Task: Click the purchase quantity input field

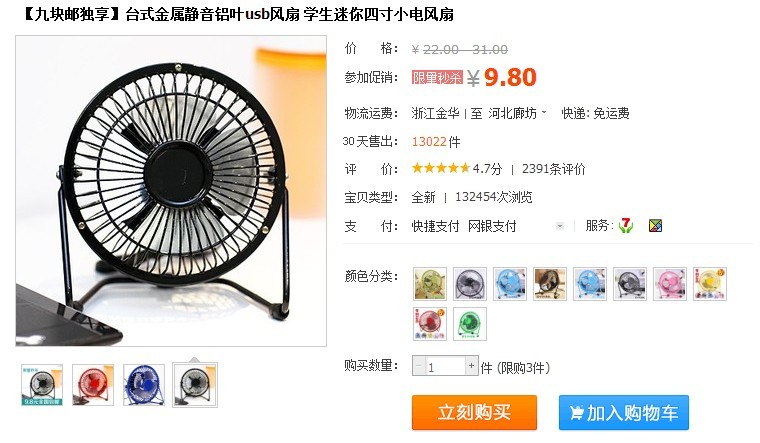Action: click(445, 366)
